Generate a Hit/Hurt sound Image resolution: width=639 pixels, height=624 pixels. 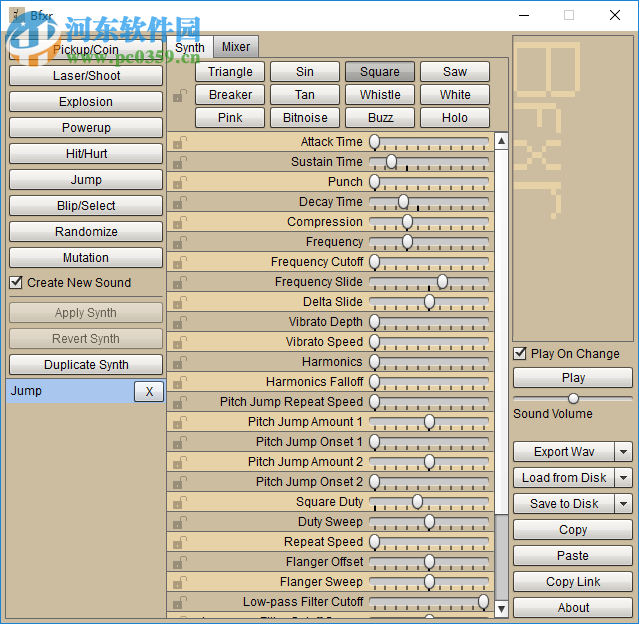coord(86,154)
